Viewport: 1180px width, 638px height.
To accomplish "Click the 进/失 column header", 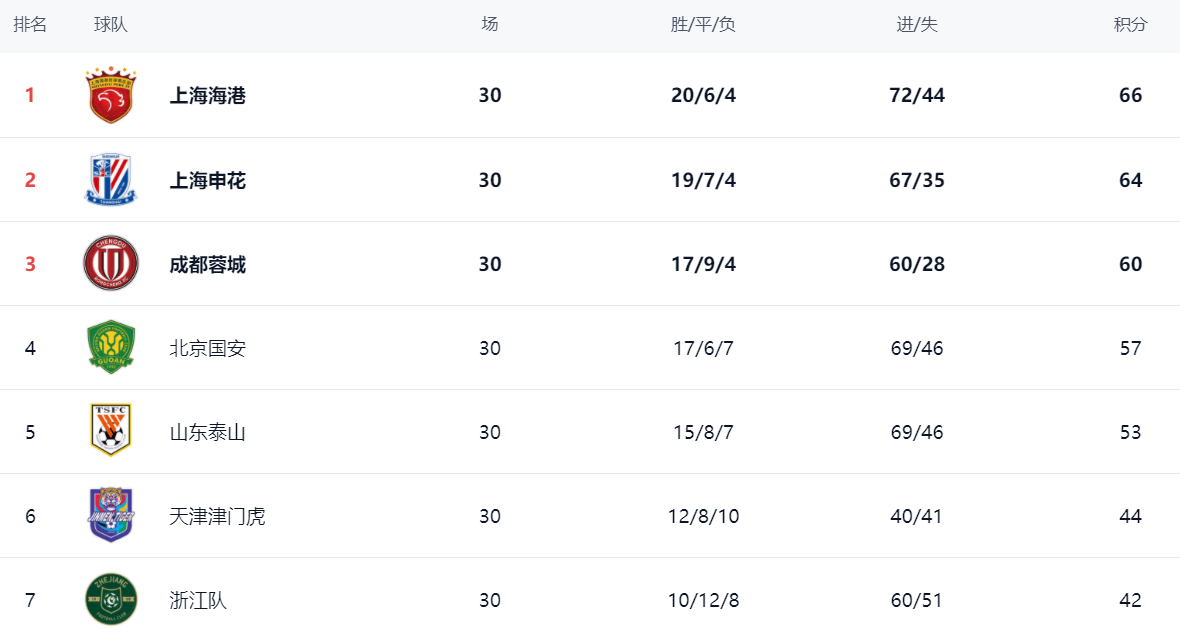I will [916, 25].
